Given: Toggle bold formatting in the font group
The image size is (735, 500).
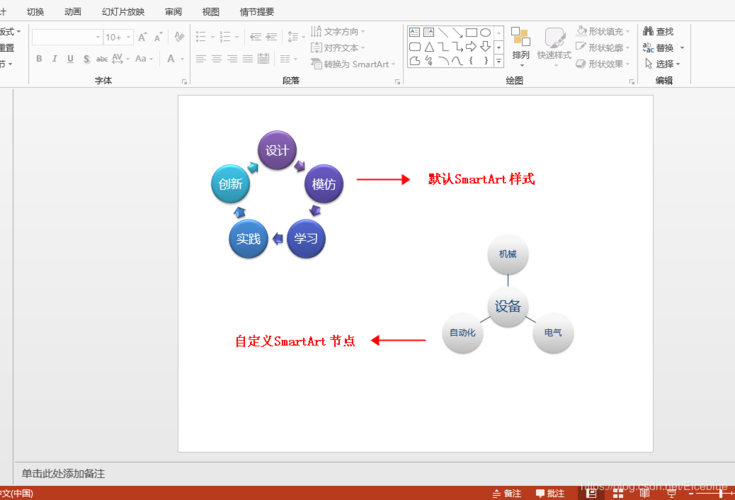Looking at the screenshot, I should (39, 59).
